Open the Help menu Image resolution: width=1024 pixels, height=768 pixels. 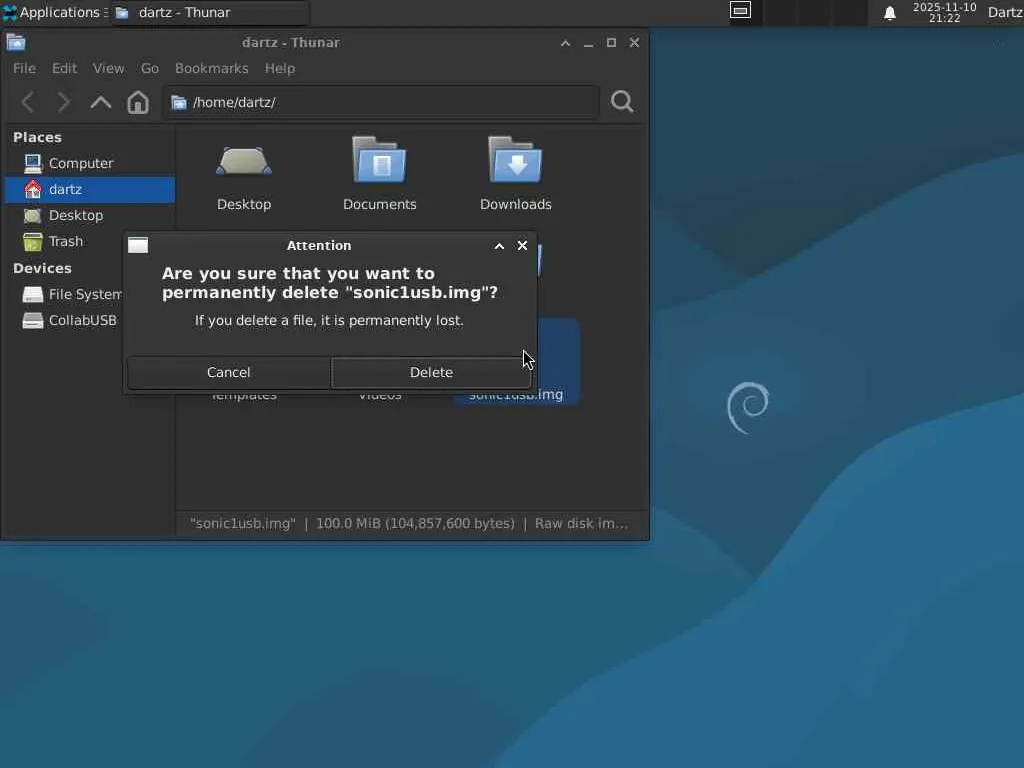point(280,68)
